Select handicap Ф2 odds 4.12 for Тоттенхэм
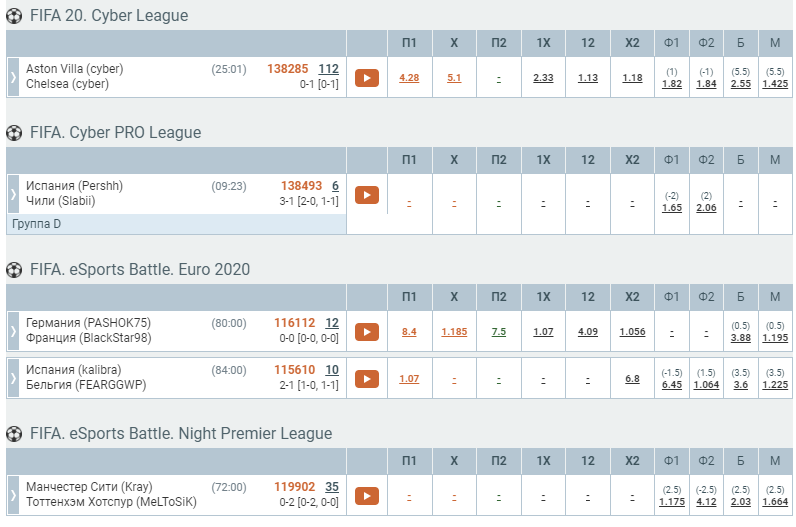This screenshot has width=796, height=527. [706, 502]
